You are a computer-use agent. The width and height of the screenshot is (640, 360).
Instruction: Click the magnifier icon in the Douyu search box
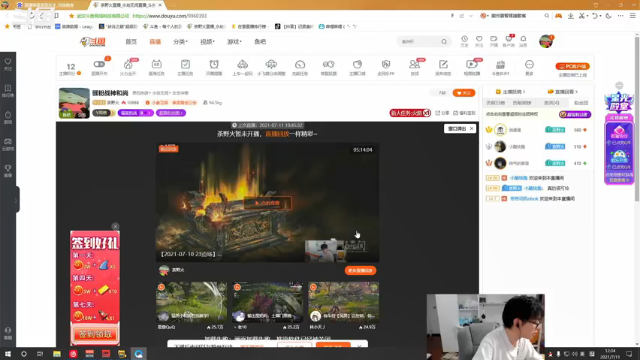[444, 42]
